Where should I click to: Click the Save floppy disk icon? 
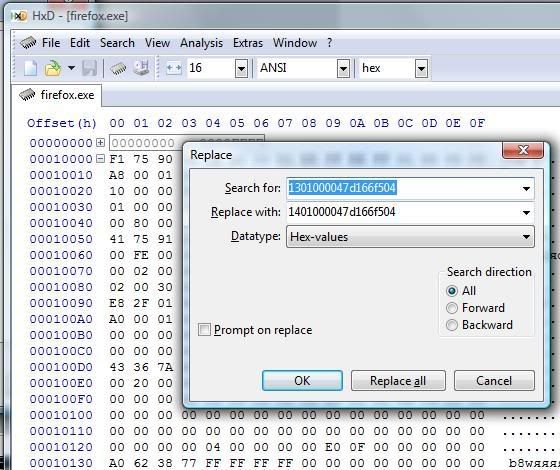(89, 68)
